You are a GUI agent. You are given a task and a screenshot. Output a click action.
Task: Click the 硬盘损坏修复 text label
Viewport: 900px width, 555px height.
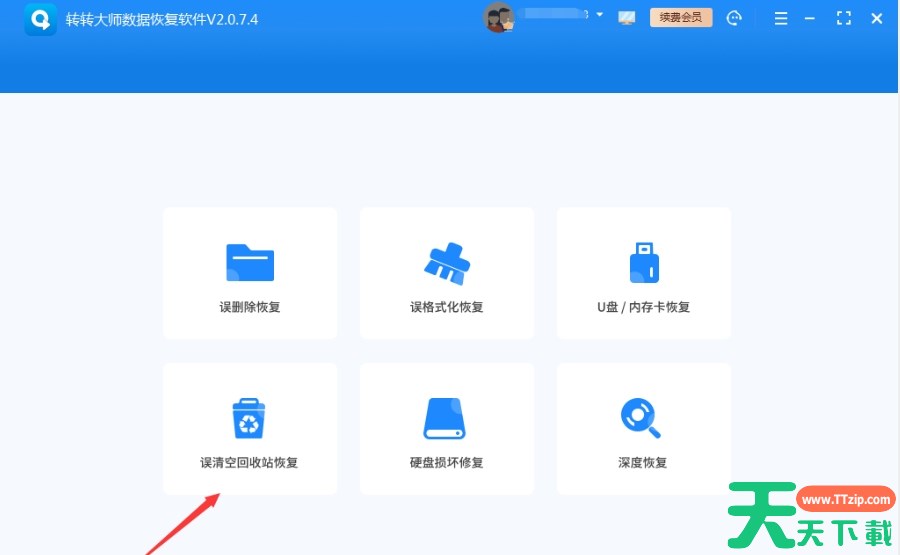[x=446, y=463]
